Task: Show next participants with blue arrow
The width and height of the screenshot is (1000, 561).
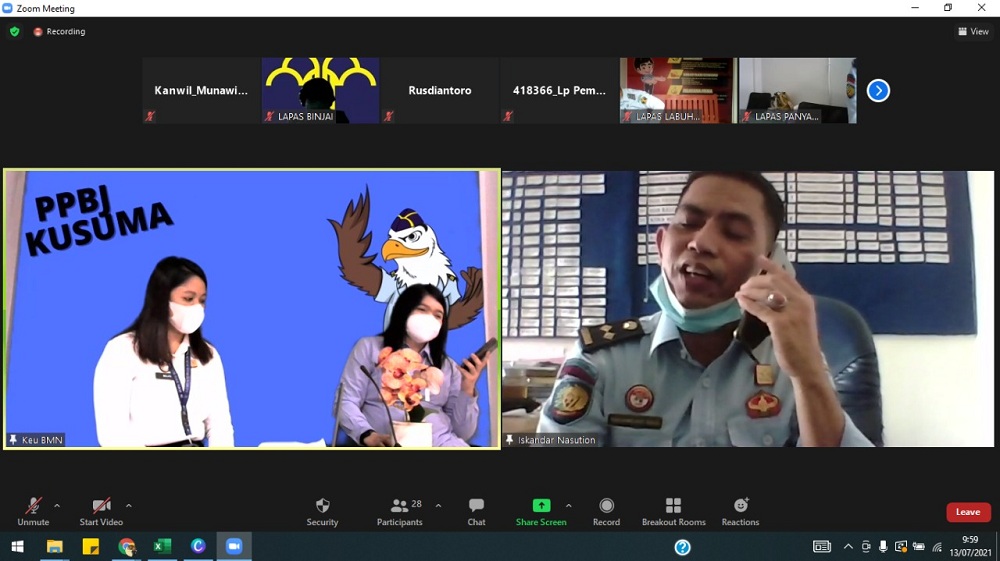Action: click(x=878, y=91)
